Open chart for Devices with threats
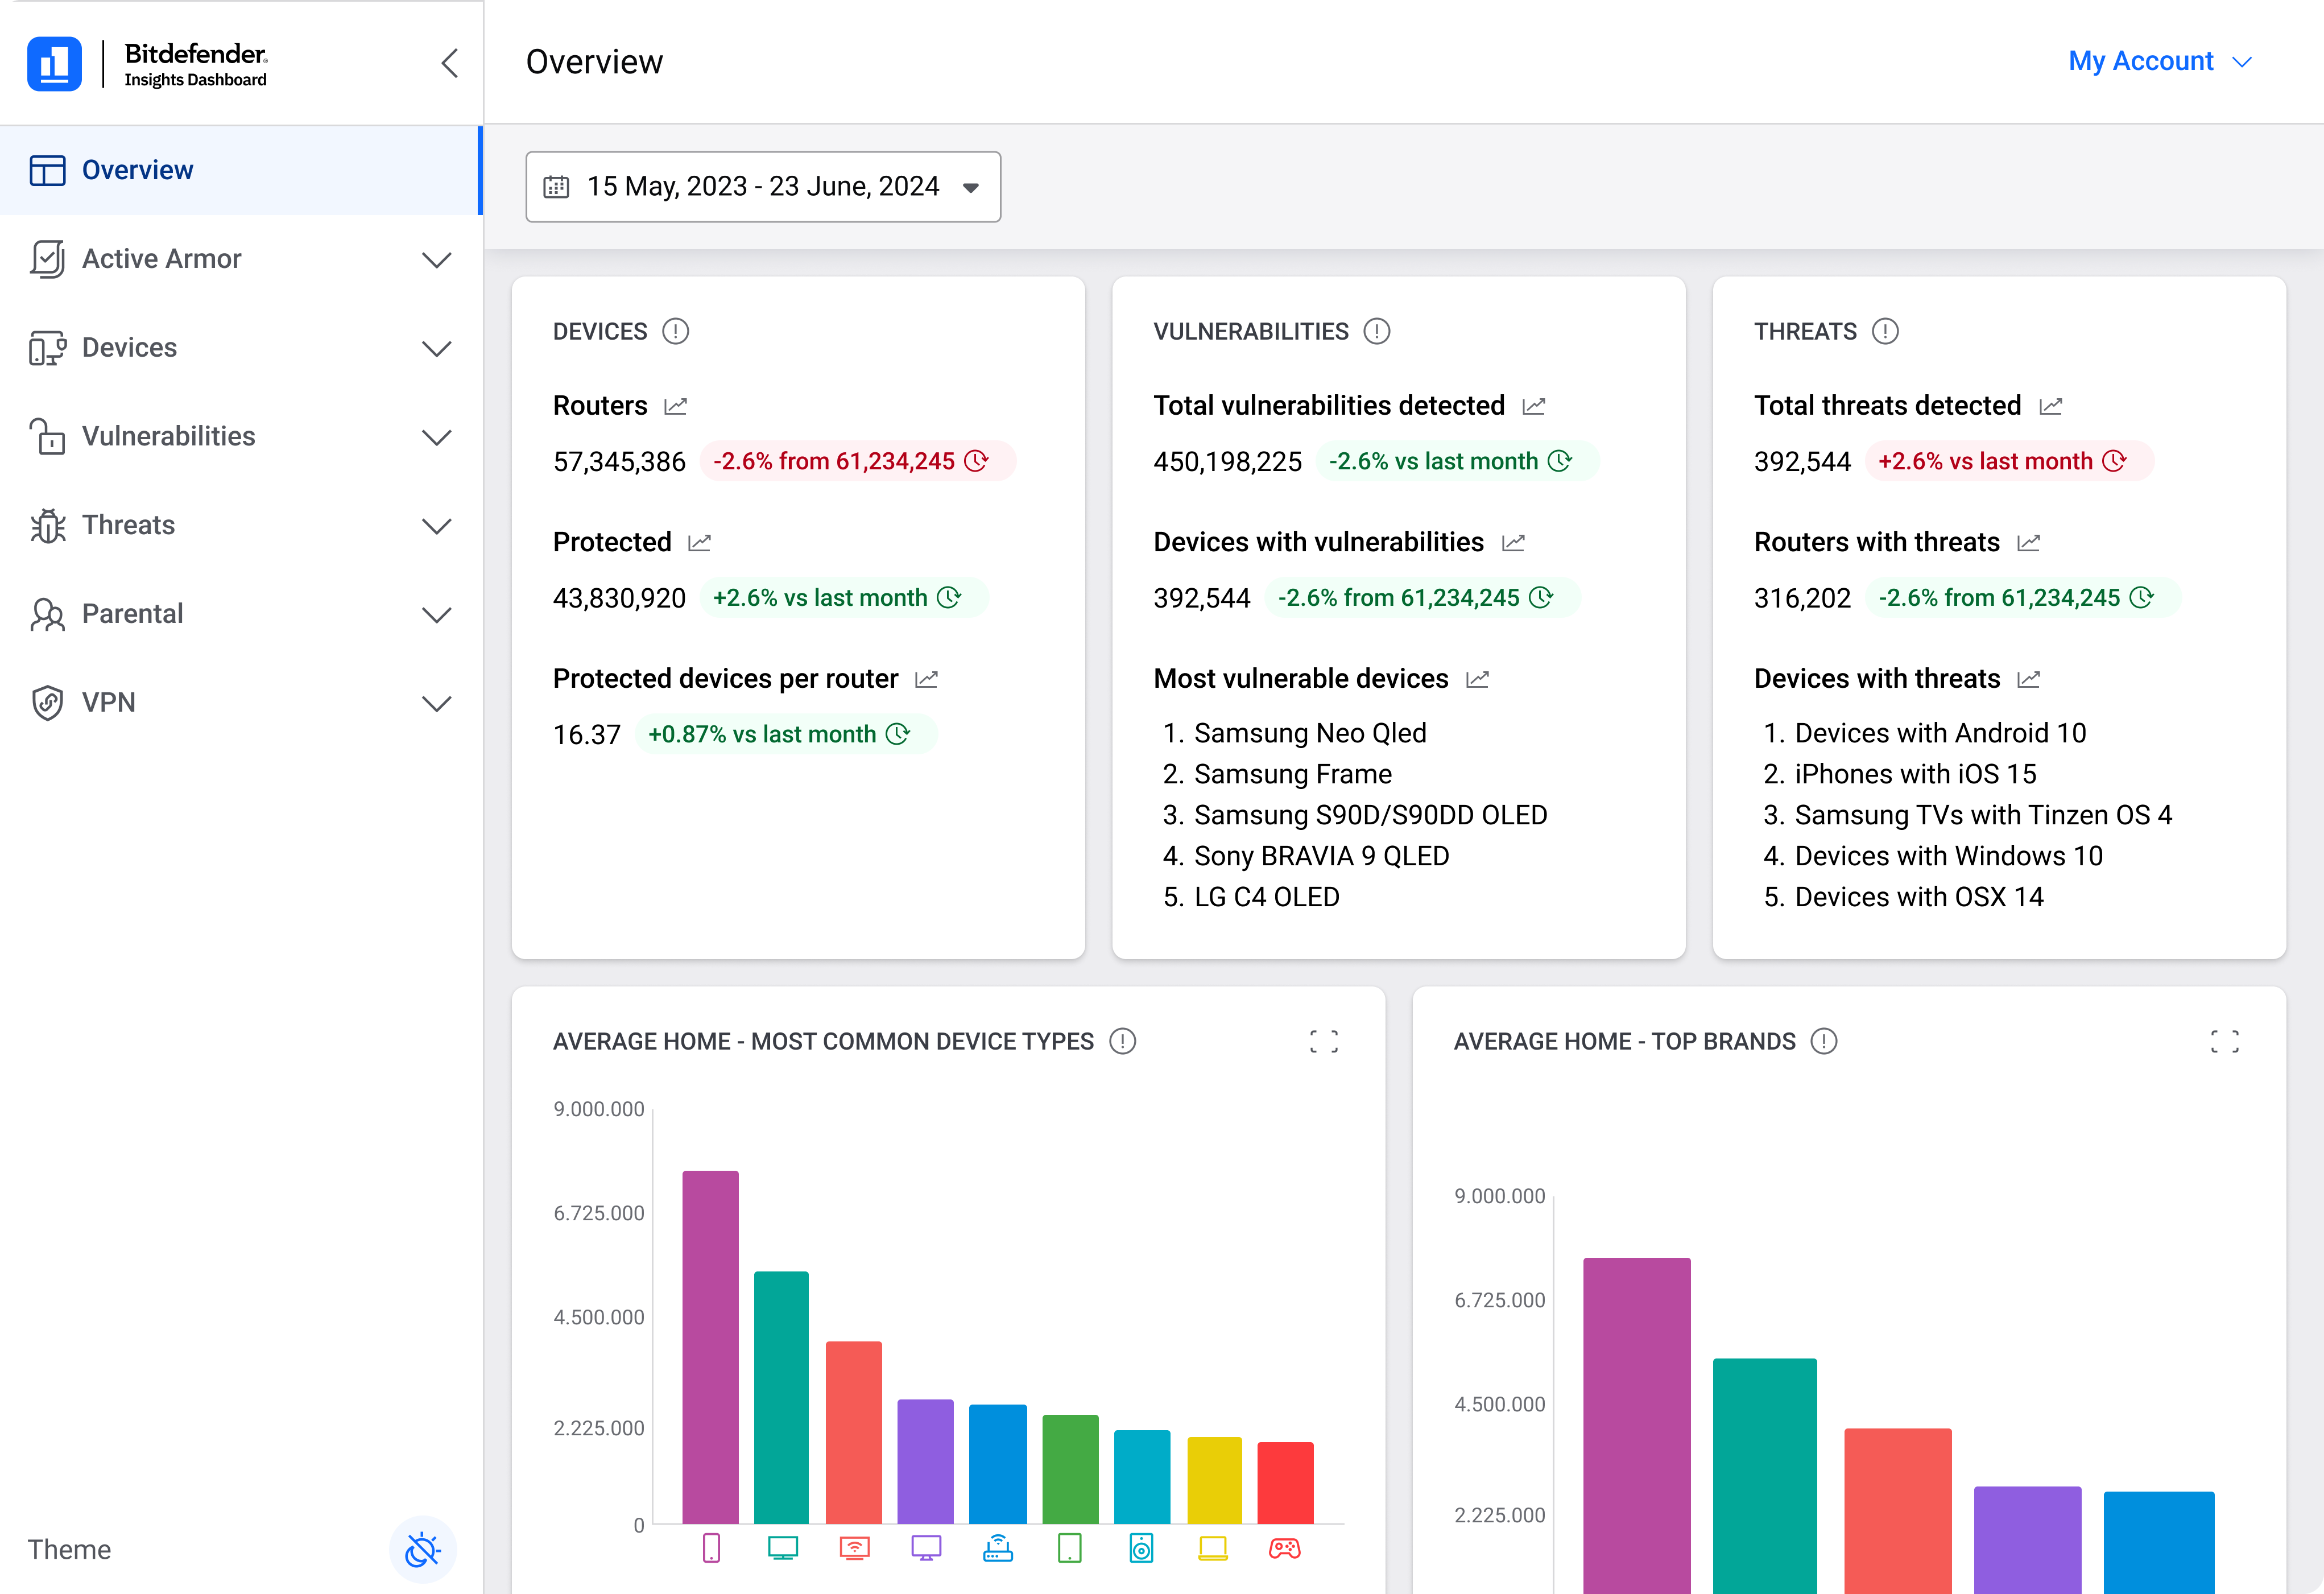2324x1594 pixels. point(2028,679)
